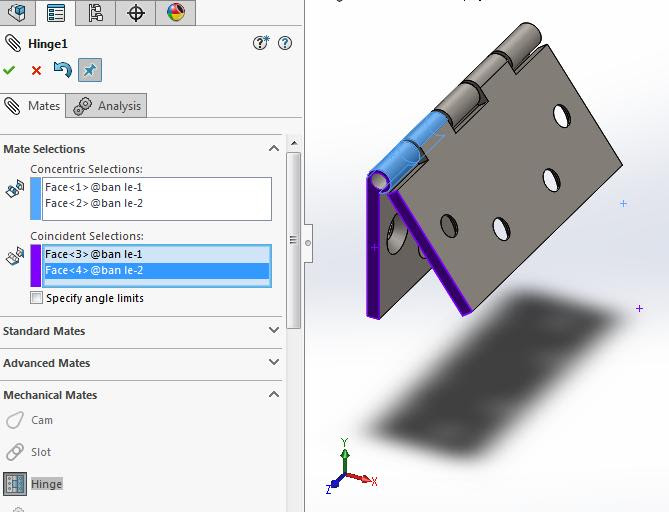Click the purple Coincident Selections color swatch

[x=36, y=265]
